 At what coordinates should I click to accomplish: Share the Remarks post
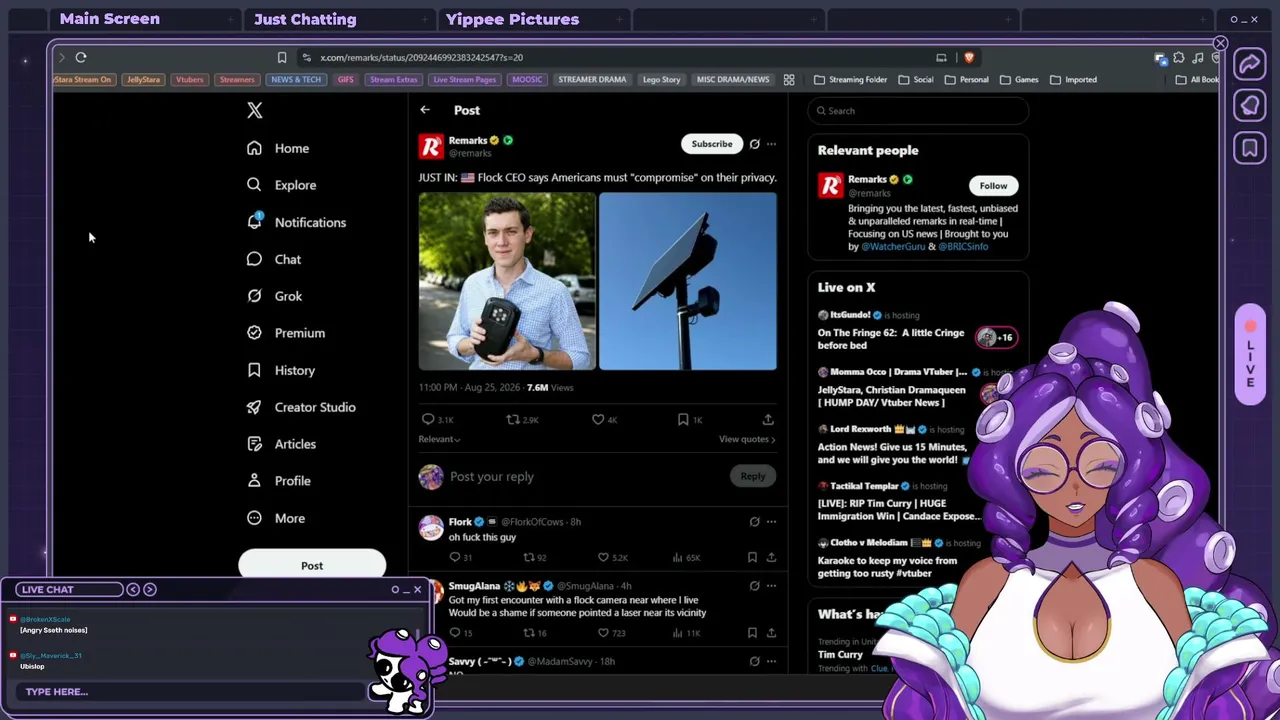pyautogui.click(x=768, y=420)
